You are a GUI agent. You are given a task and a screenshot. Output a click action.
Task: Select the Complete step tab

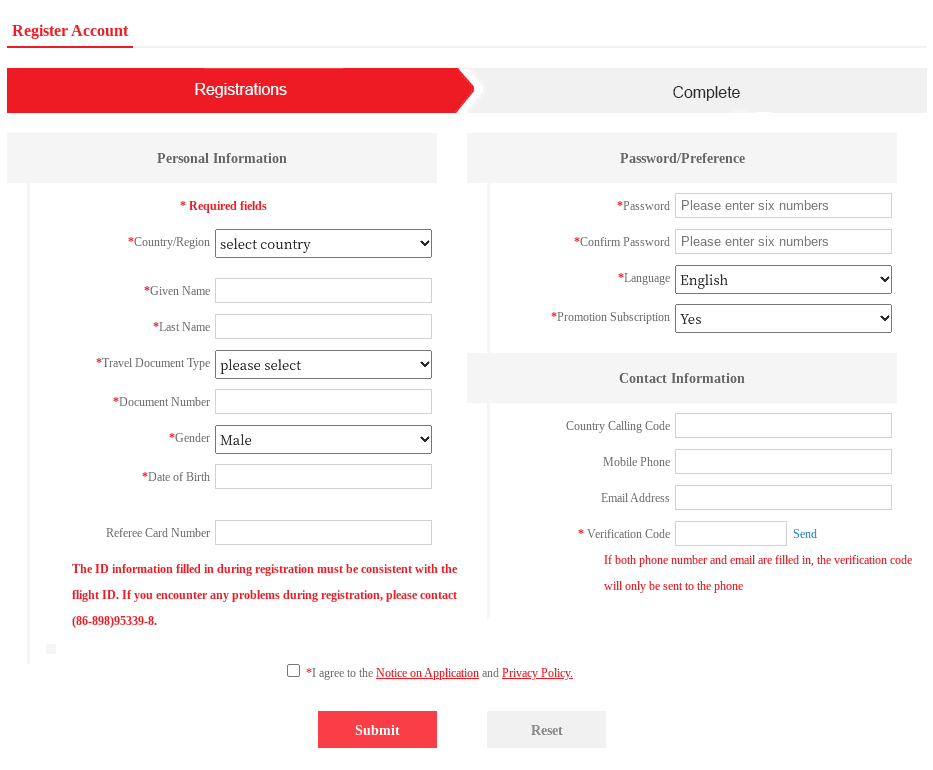706,92
